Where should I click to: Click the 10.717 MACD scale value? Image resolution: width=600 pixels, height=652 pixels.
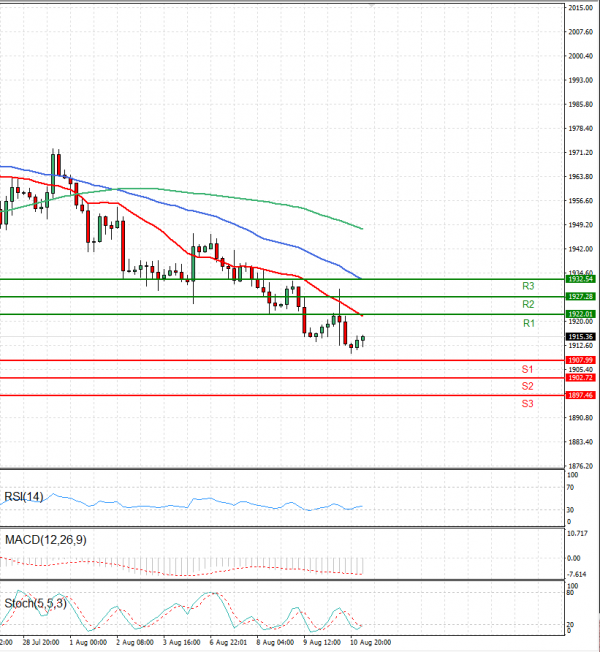point(578,533)
